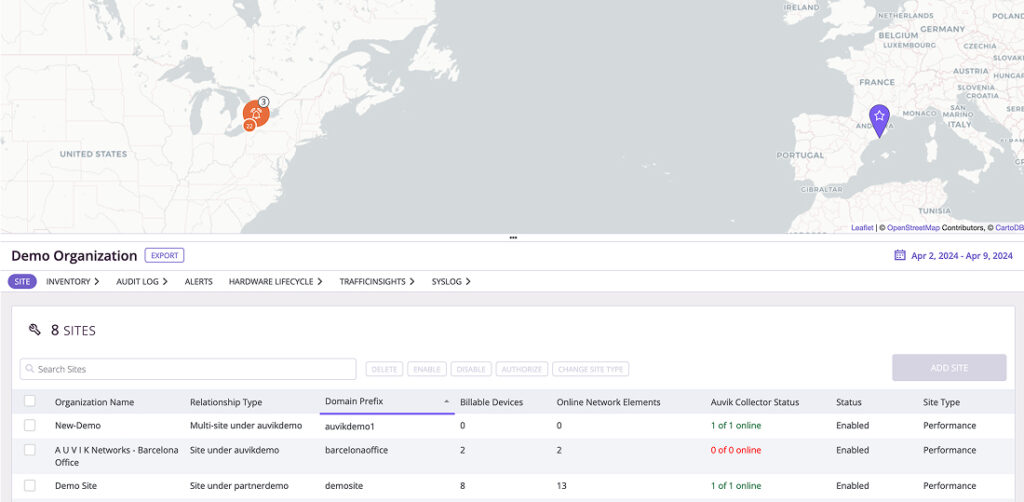Sort by Status column header
The height and width of the screenshot is (502, 1024).
[848, 402]
